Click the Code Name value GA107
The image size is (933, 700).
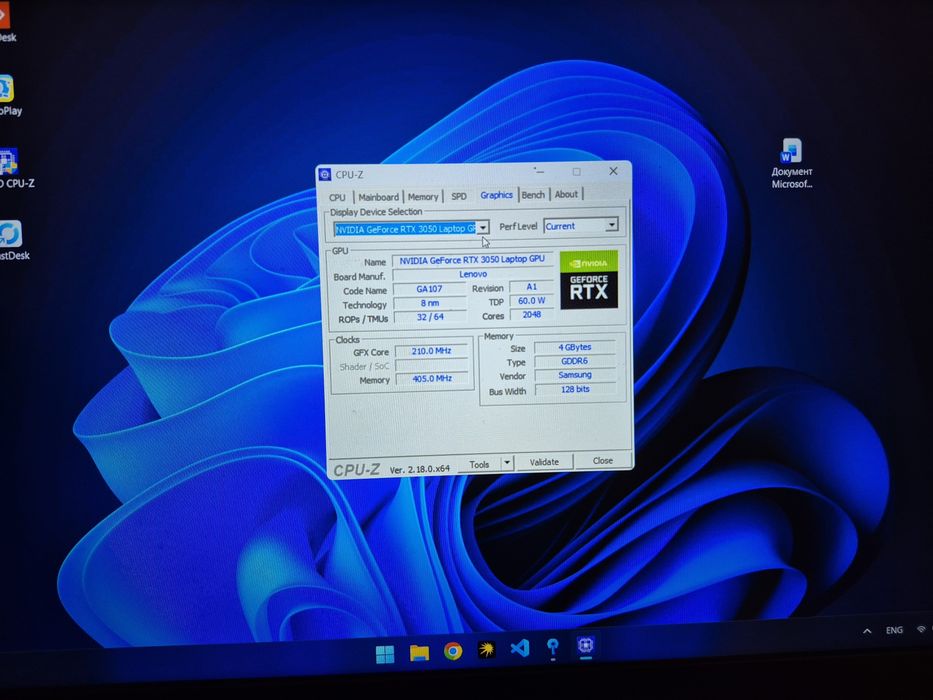(x=430, y=289)
